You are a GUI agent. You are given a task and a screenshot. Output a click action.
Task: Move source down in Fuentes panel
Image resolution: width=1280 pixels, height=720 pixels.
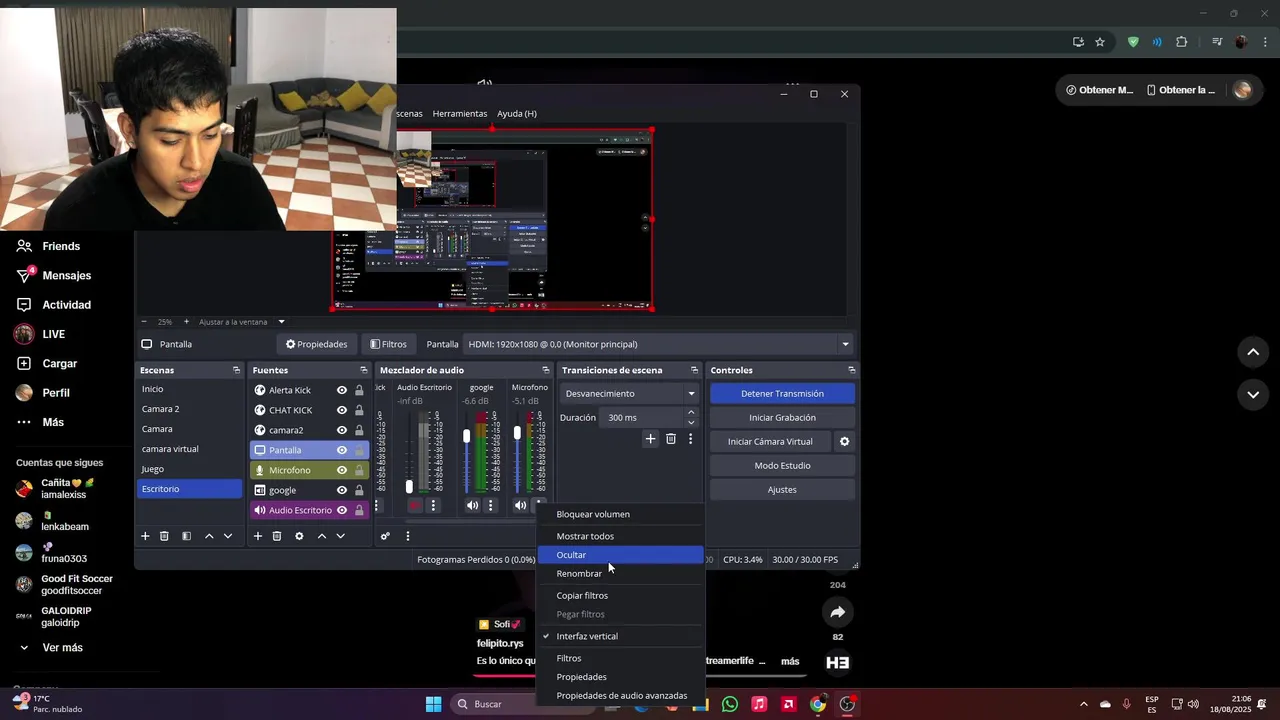(340, 536)
